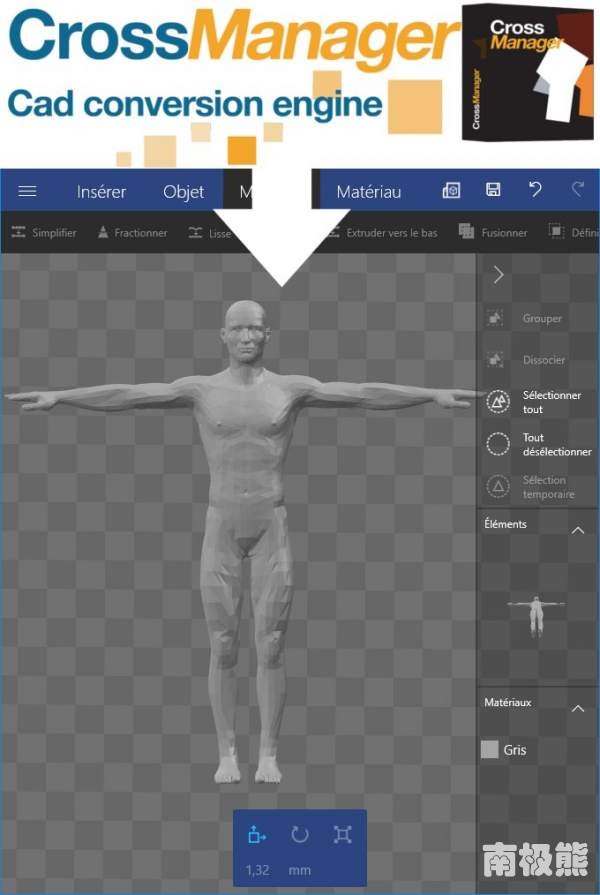Switch to the Objet tab
Viewport: 600px width, 895px height.
183,192
